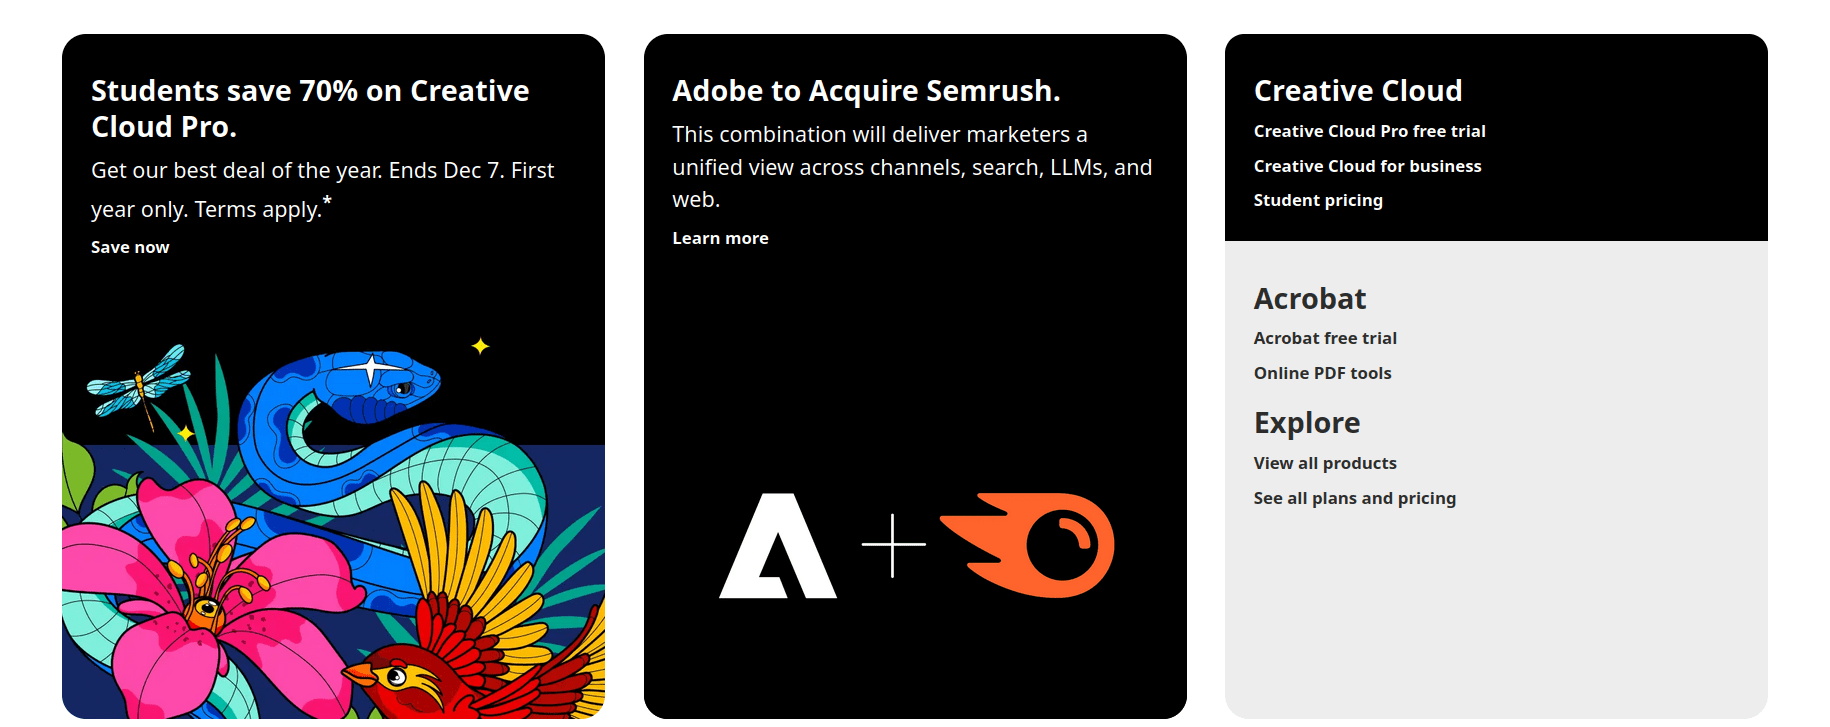Click the Adobe to Acquire Semrush headline

click(x=865, y=91)
